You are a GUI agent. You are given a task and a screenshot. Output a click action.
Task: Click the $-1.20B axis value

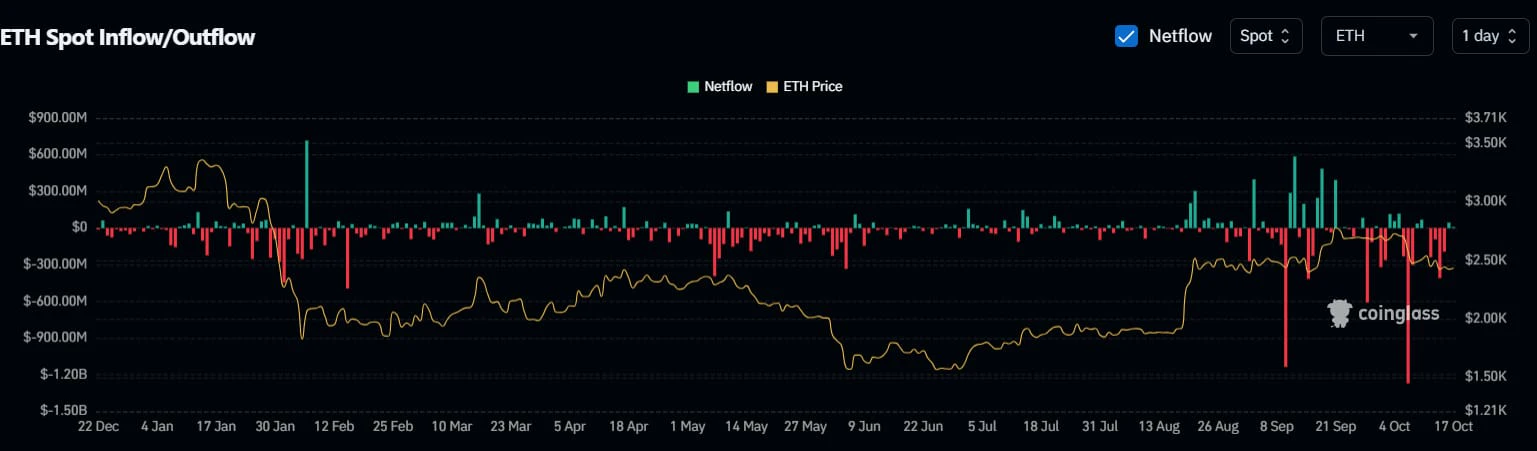65,374
